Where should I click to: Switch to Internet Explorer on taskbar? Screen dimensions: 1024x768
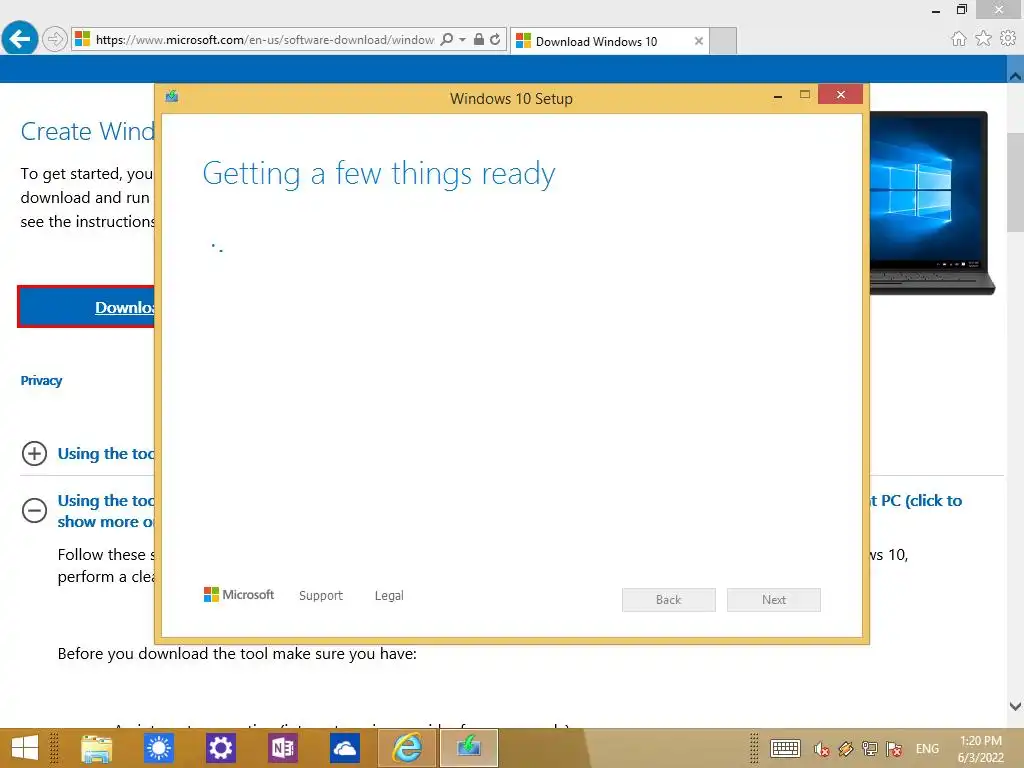tap(406, 748)
